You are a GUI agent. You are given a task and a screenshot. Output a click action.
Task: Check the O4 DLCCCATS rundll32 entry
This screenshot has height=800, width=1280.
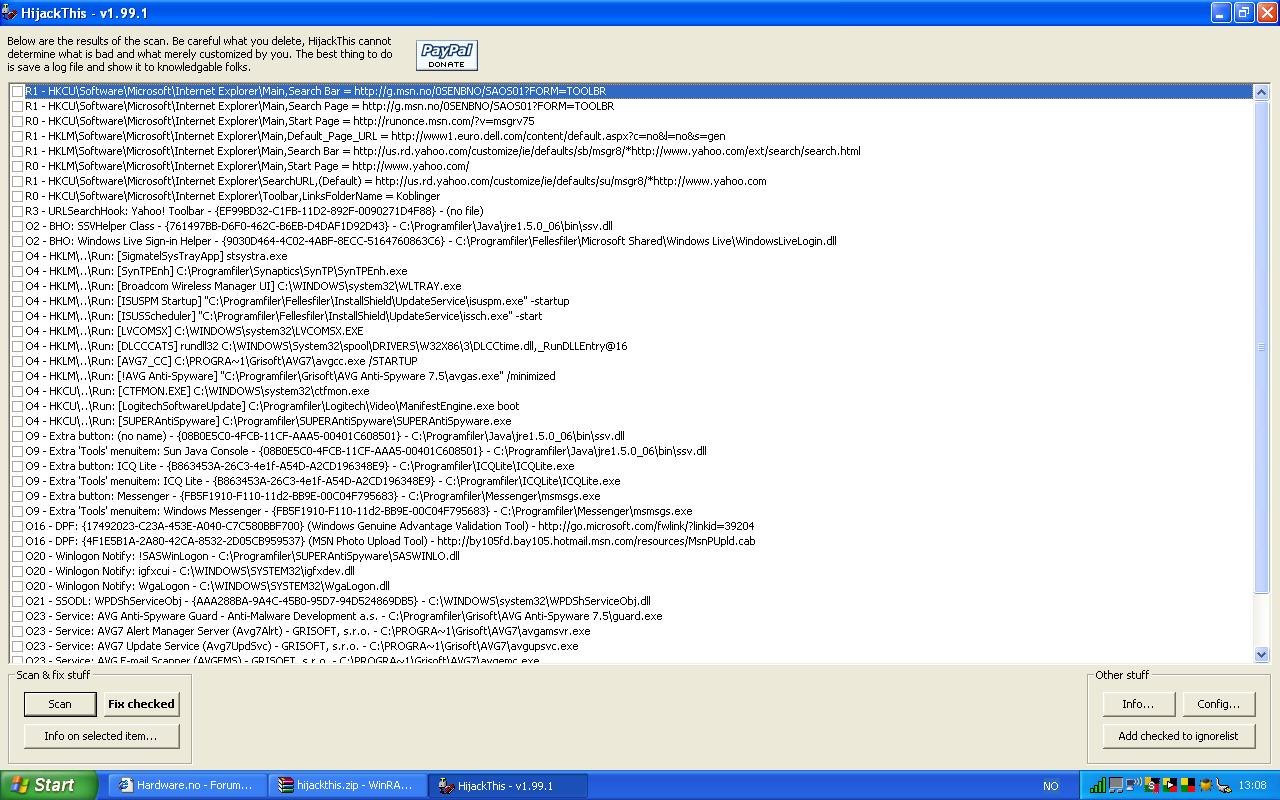coord(18,346)
